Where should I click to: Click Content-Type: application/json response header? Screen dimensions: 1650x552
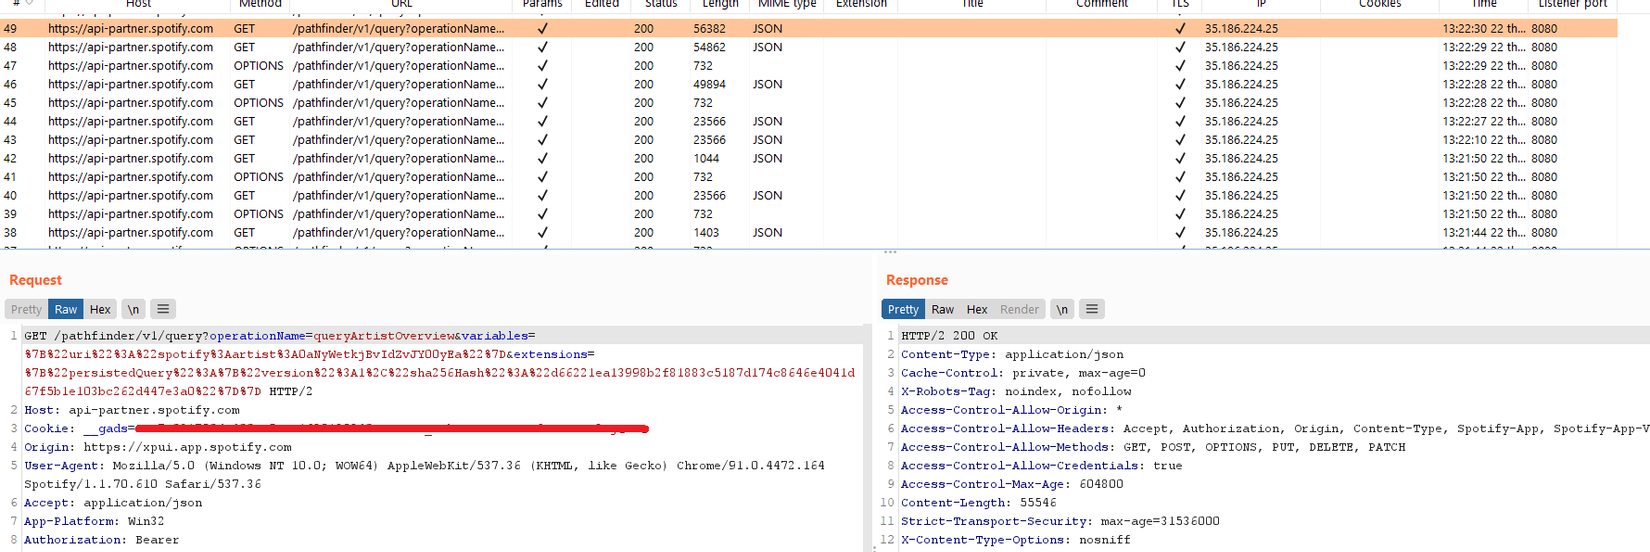coord(1012,354)
